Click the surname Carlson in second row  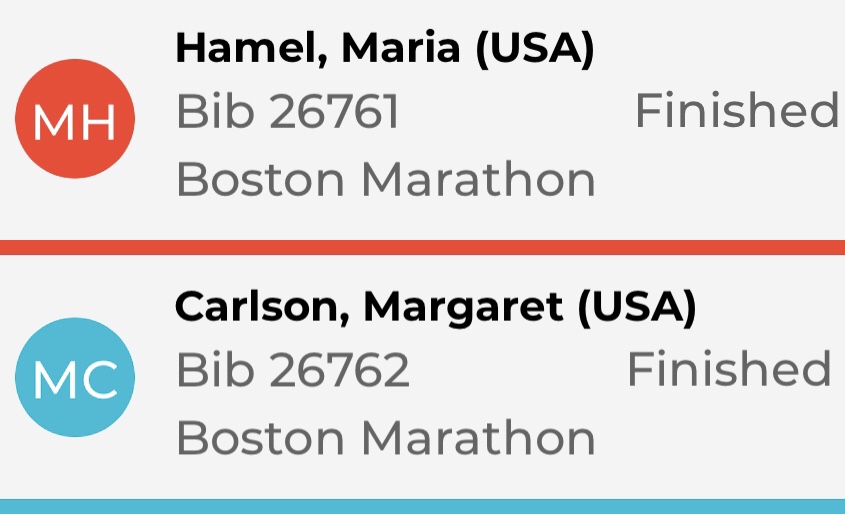[x=262, y=307]
